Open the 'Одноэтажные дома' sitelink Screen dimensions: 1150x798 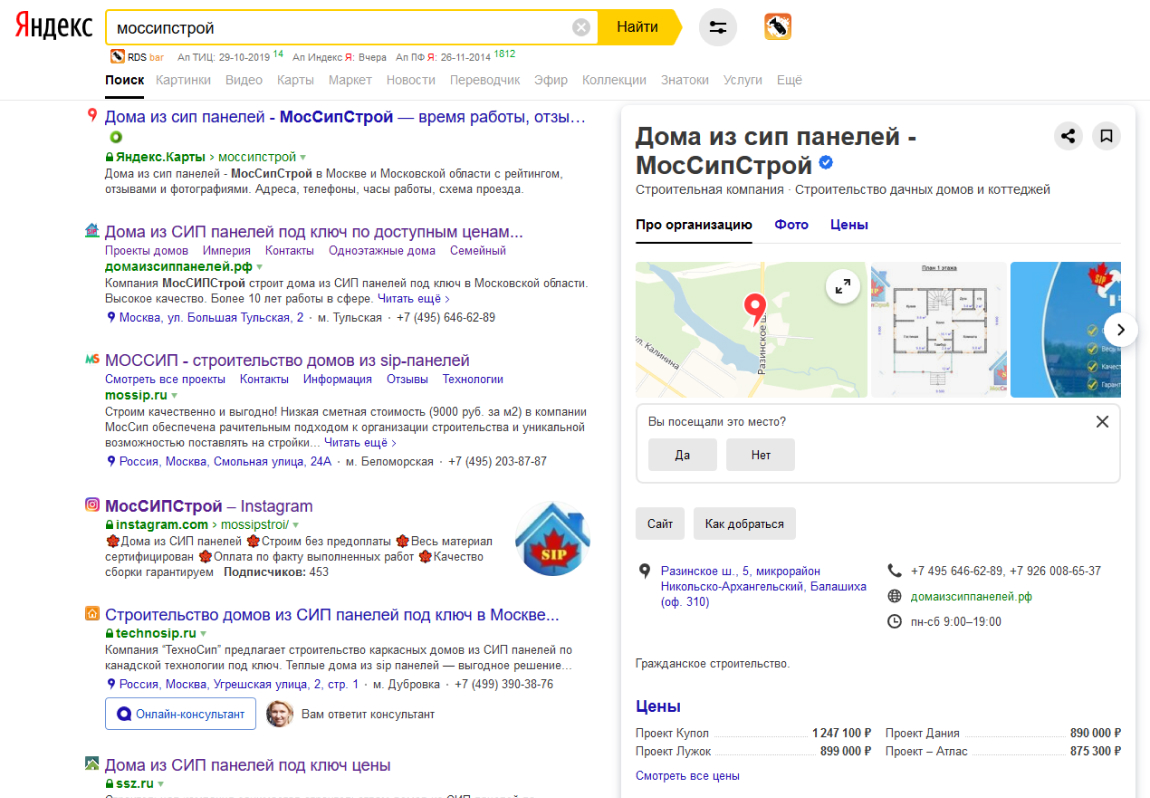click(x=382, y=250)
